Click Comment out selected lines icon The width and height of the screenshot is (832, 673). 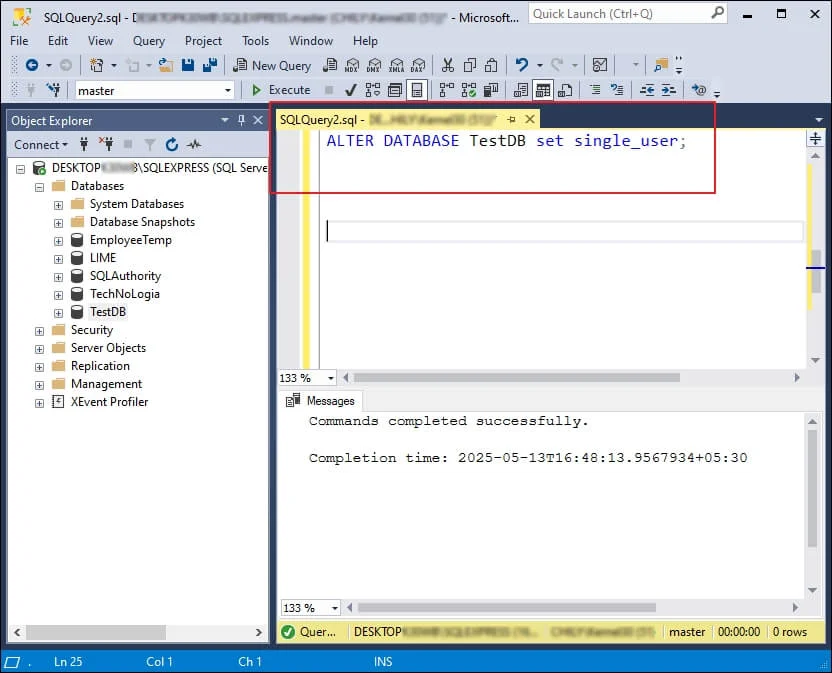pos(595,90)
